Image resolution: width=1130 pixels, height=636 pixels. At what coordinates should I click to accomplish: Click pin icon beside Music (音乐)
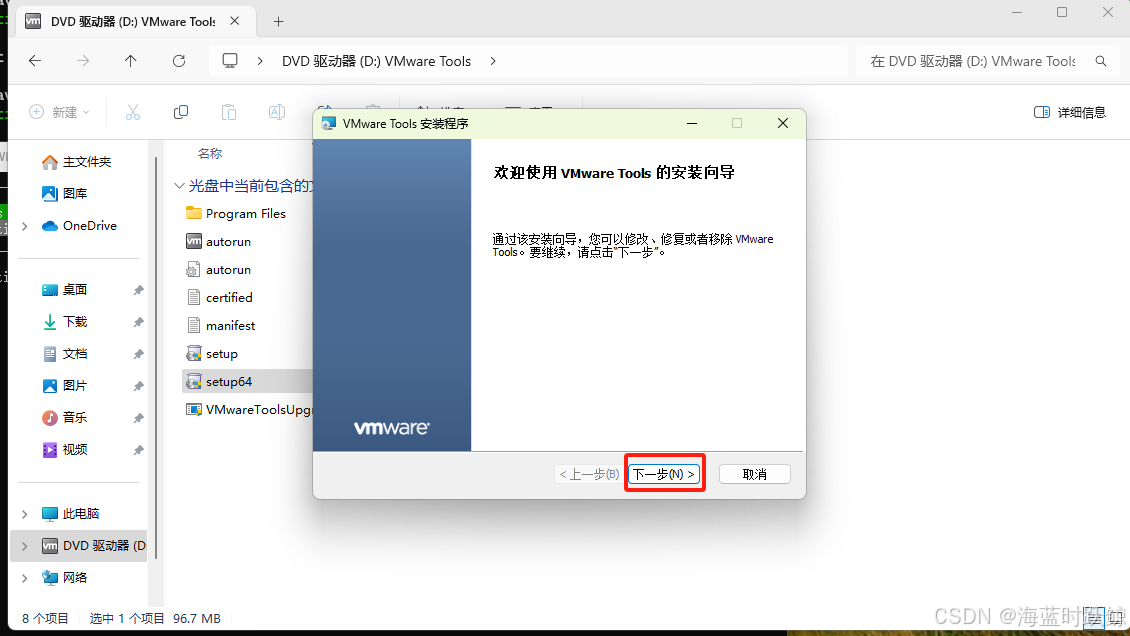tap(138, 418)
